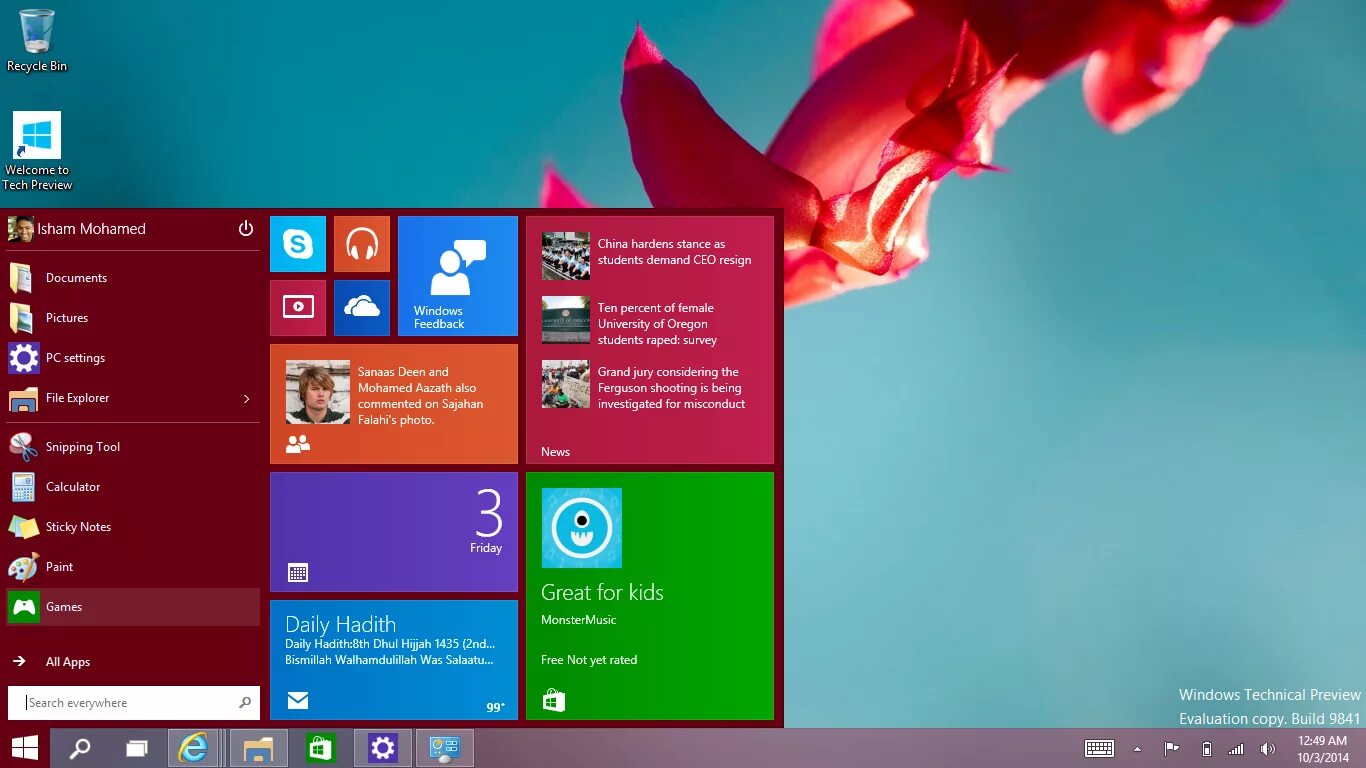Open the Mail tile with Daily Hadith
This screenshot has height=768, width=1366.
tap(394, 660)
